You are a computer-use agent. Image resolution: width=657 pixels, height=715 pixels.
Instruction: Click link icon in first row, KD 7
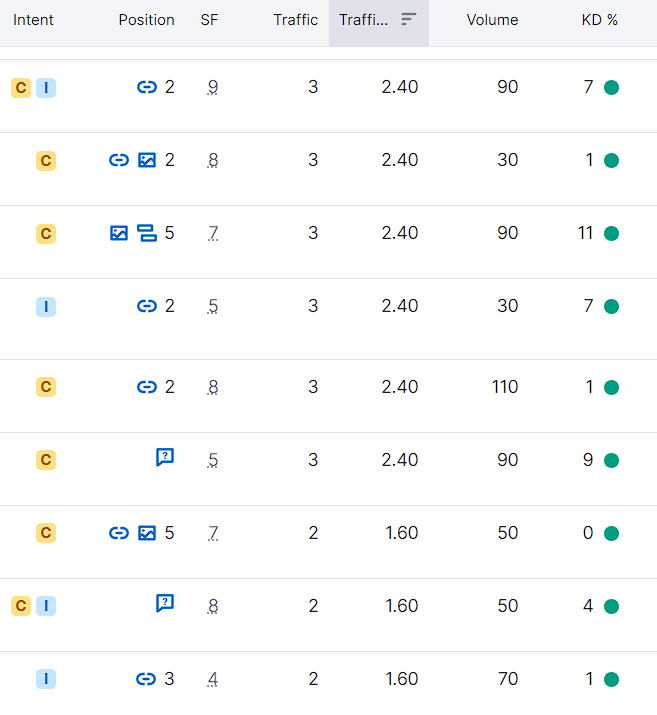(147, 87)
